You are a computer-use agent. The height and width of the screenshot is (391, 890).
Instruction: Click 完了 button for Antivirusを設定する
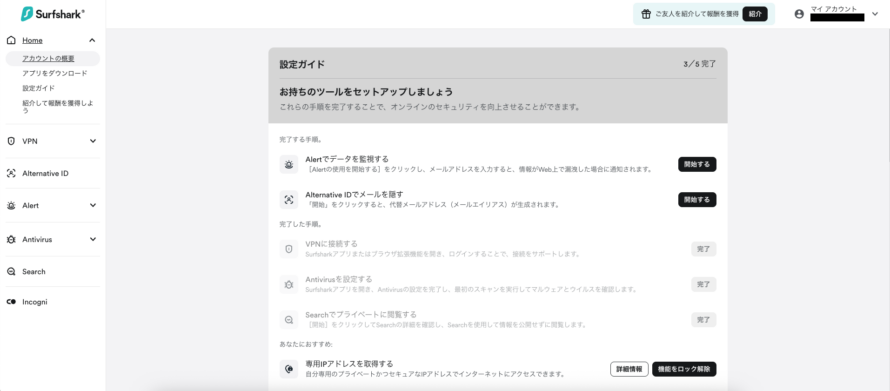(704, 284)
